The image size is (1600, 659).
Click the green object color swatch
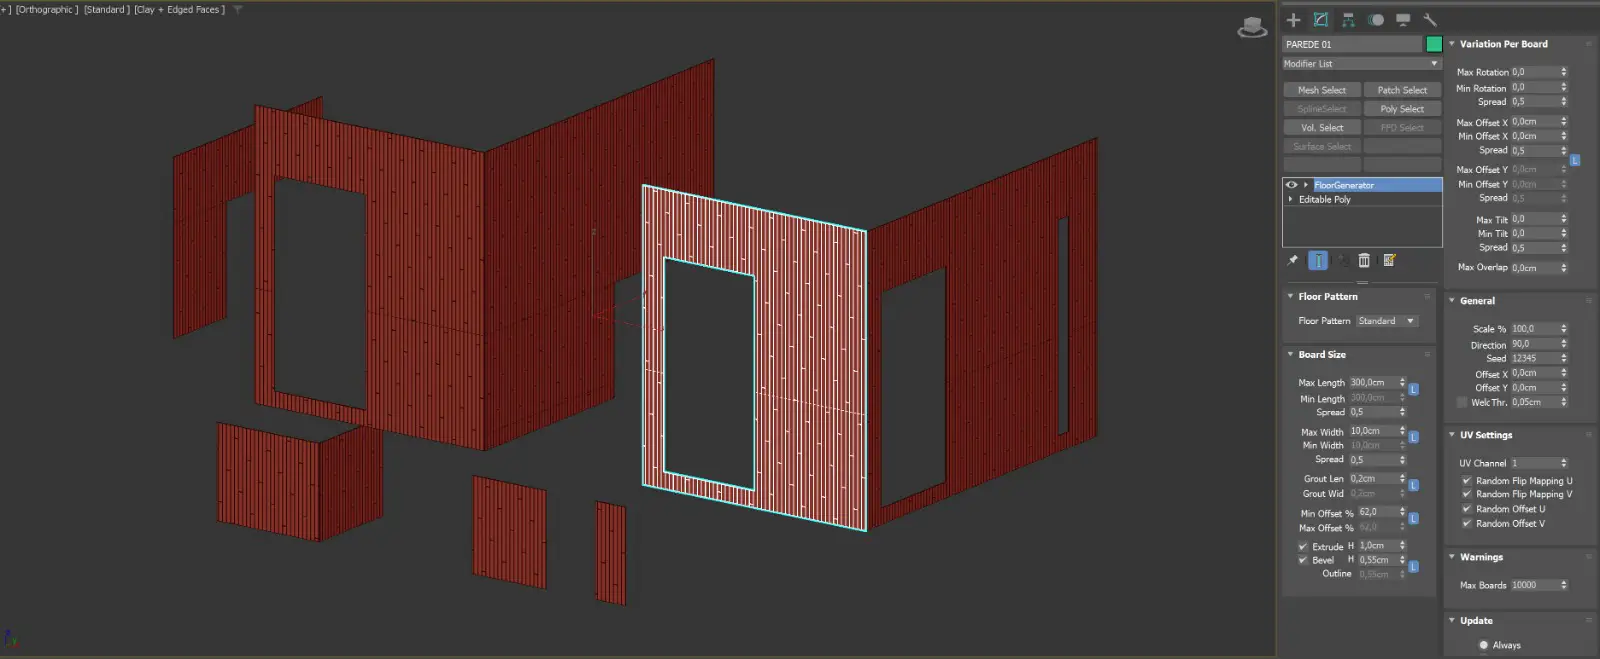click(x=1434, y=44)
